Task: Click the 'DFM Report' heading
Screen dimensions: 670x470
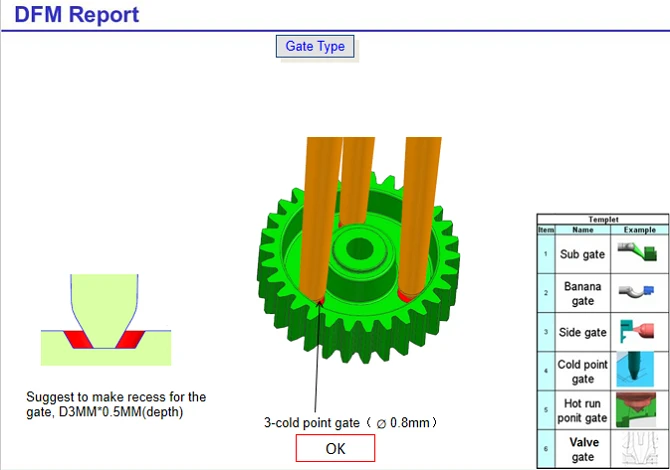Action: click(x=77, y=15)
